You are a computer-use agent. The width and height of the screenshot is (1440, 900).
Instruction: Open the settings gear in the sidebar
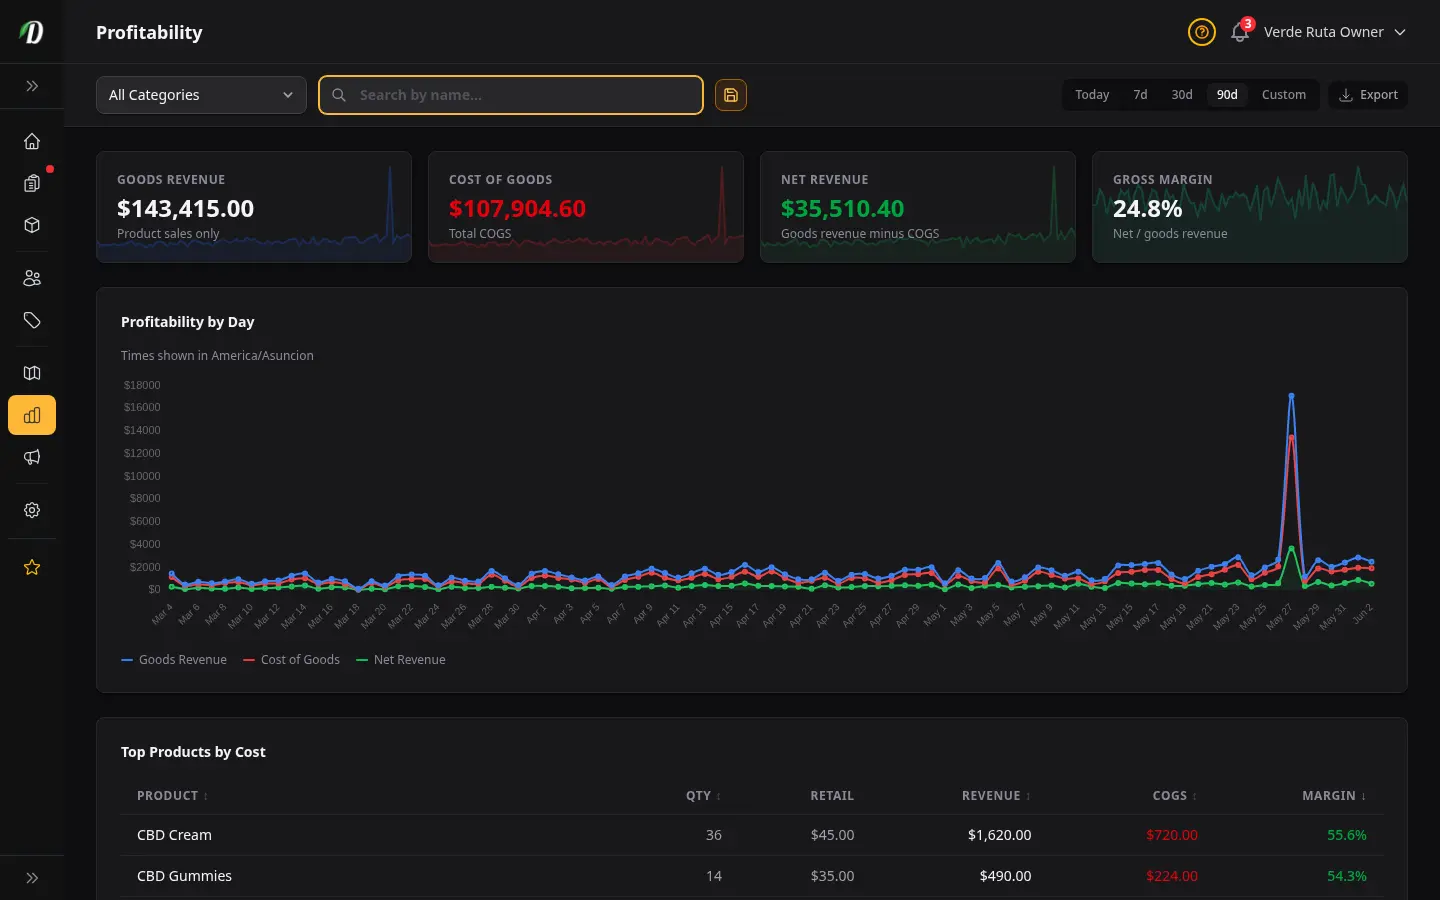pos(32,510)
